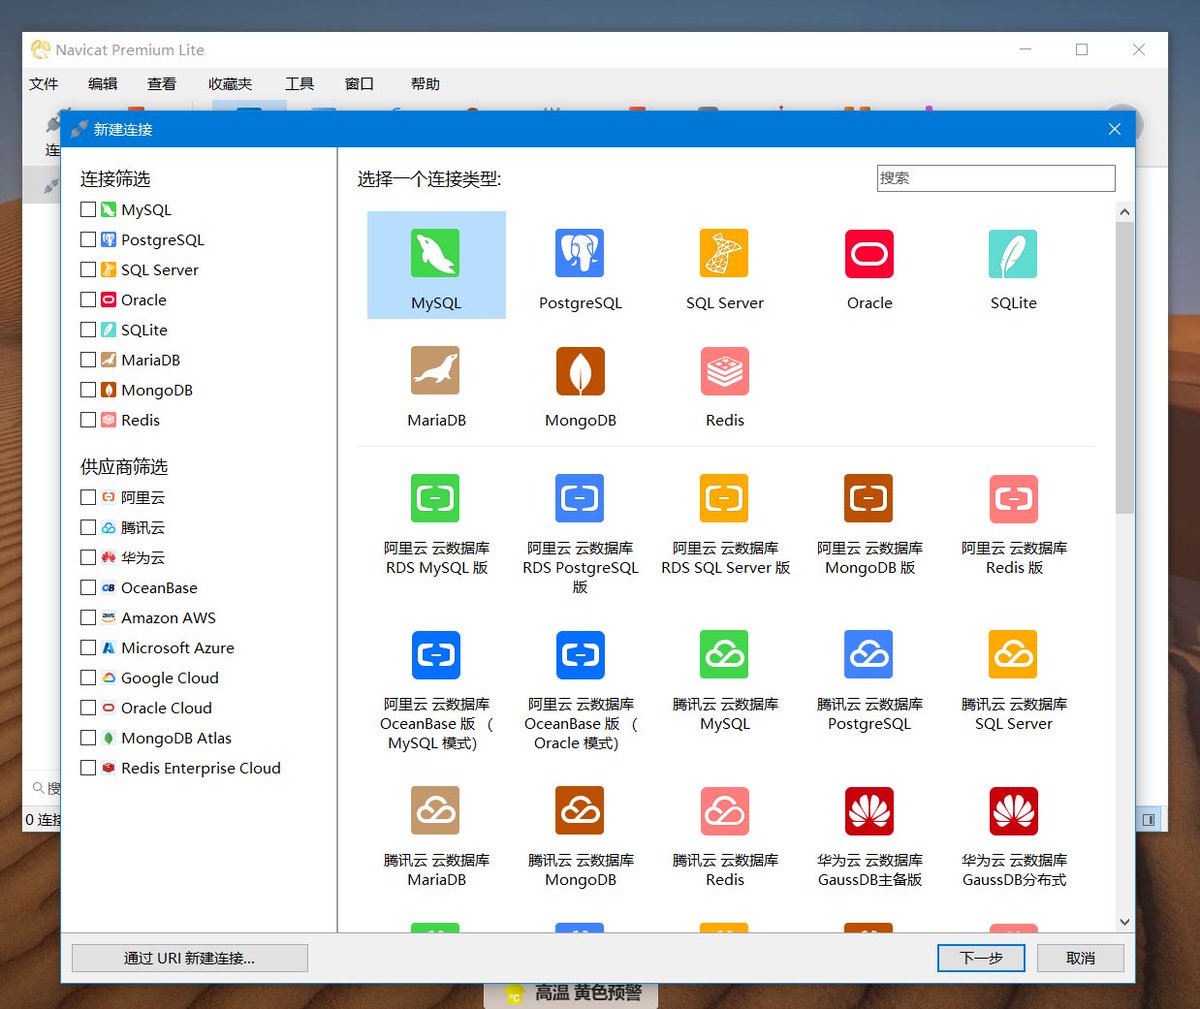Pick 腾讯云 云数据库 MariaDB icon
1200x1009 pixels.
(x=436, y=811)
